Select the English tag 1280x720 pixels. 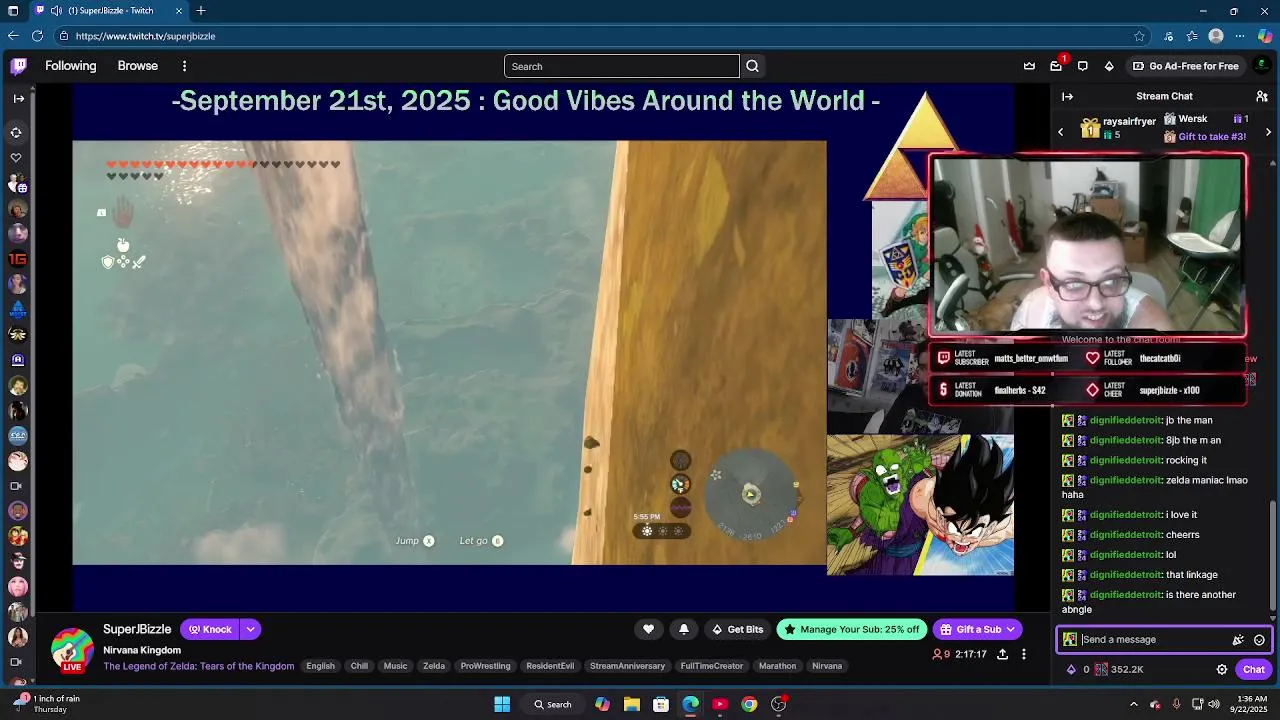pyautogui.click(x=321, y=666)
